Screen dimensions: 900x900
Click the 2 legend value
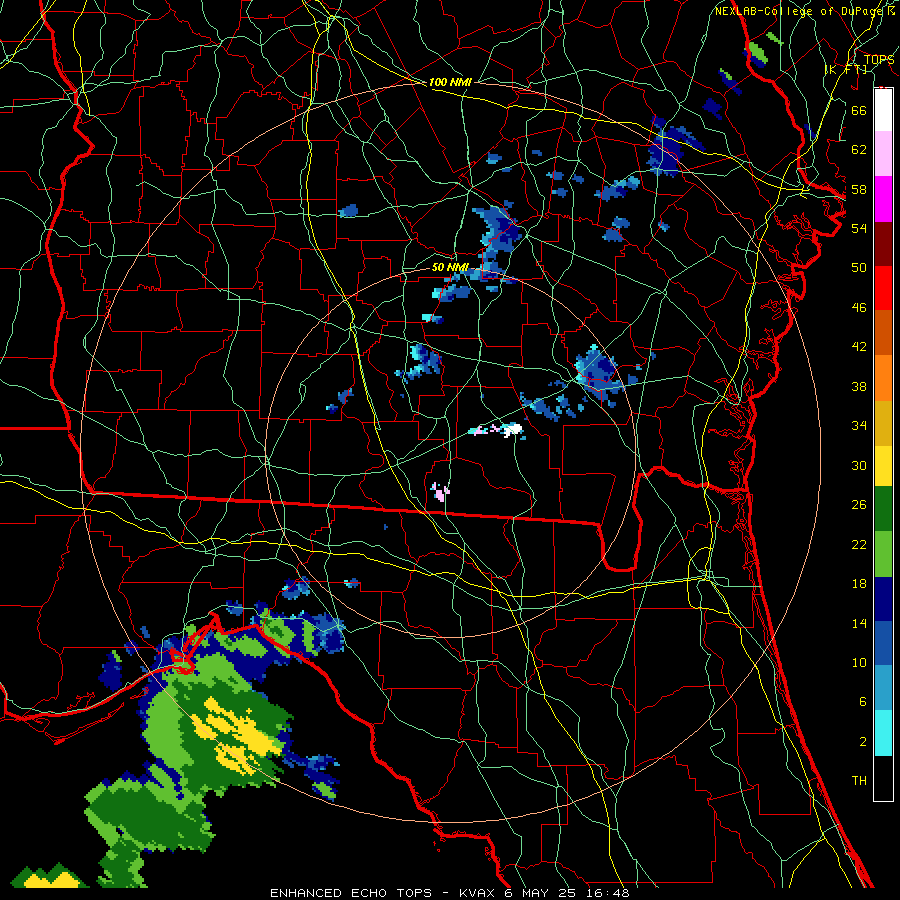(x=862, y=742)
